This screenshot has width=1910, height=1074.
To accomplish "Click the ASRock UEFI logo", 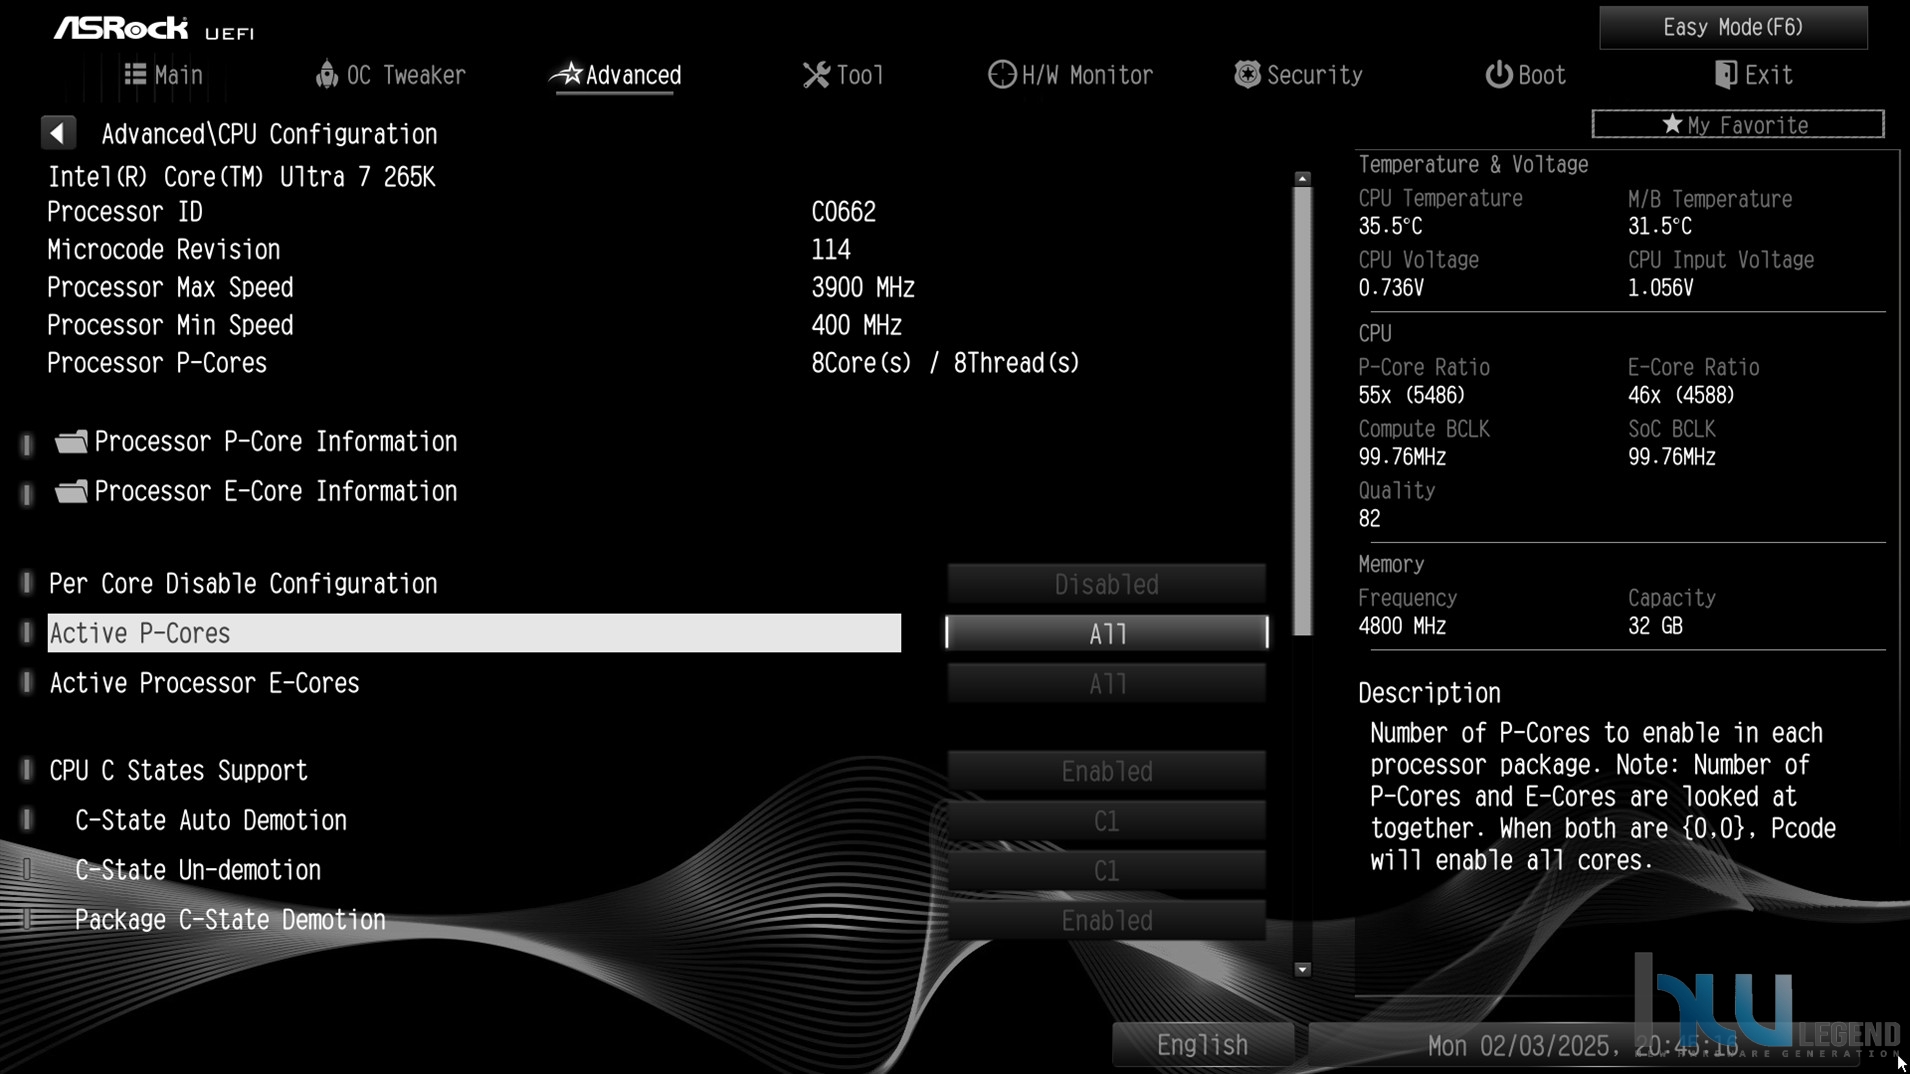I will 154,28.
